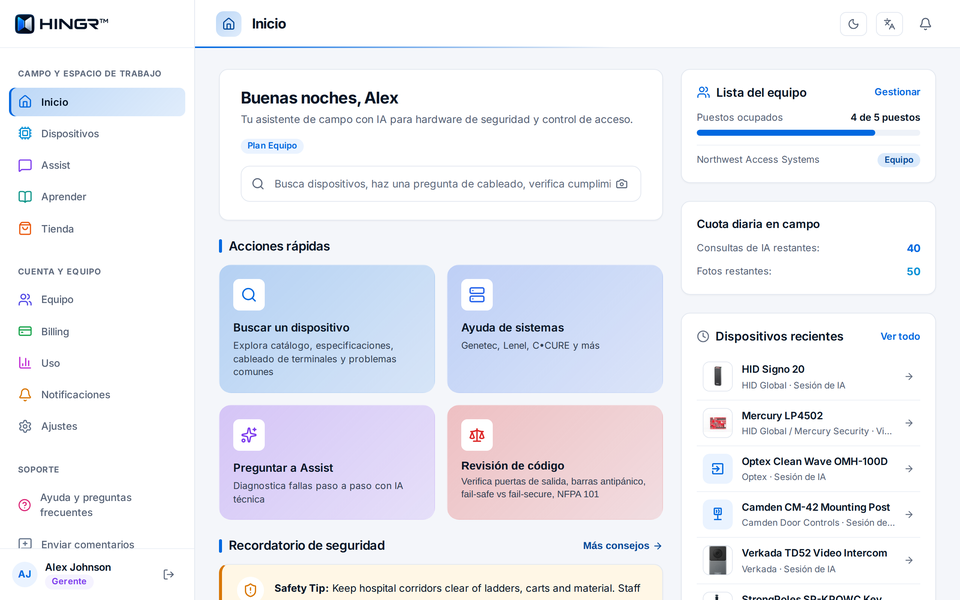The height and width of the screenshot is (600, 960).
Task: Click the Fotos restantes value 50
Action: pos(913,271)
